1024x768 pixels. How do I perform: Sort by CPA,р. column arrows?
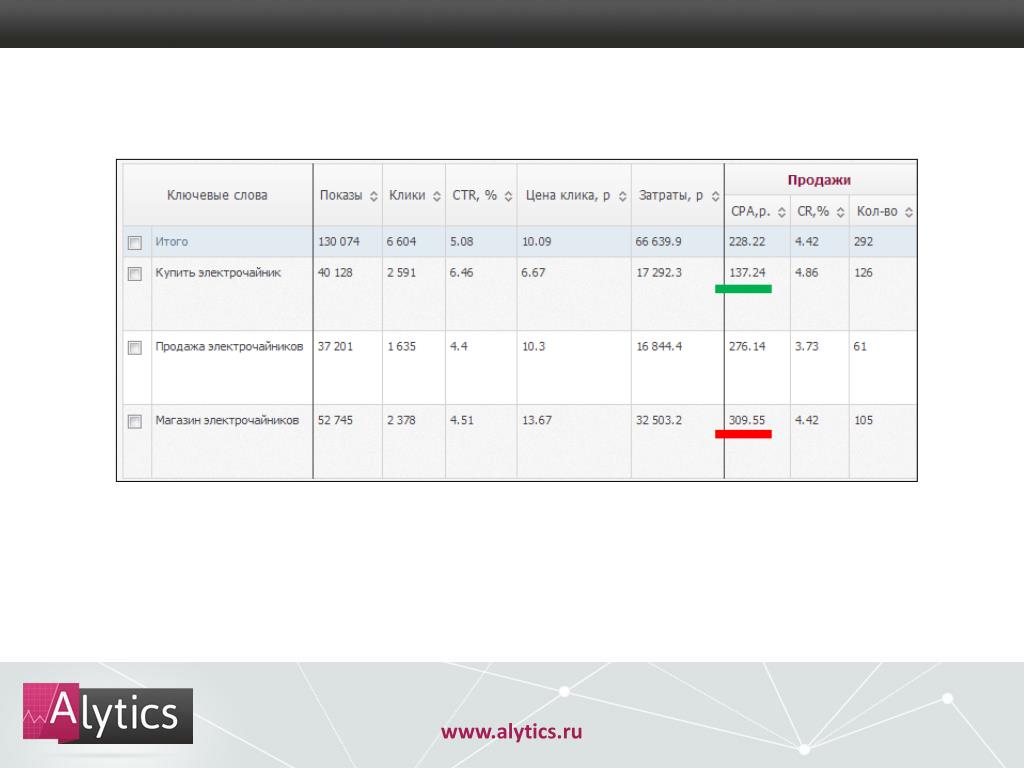point(781,212)
